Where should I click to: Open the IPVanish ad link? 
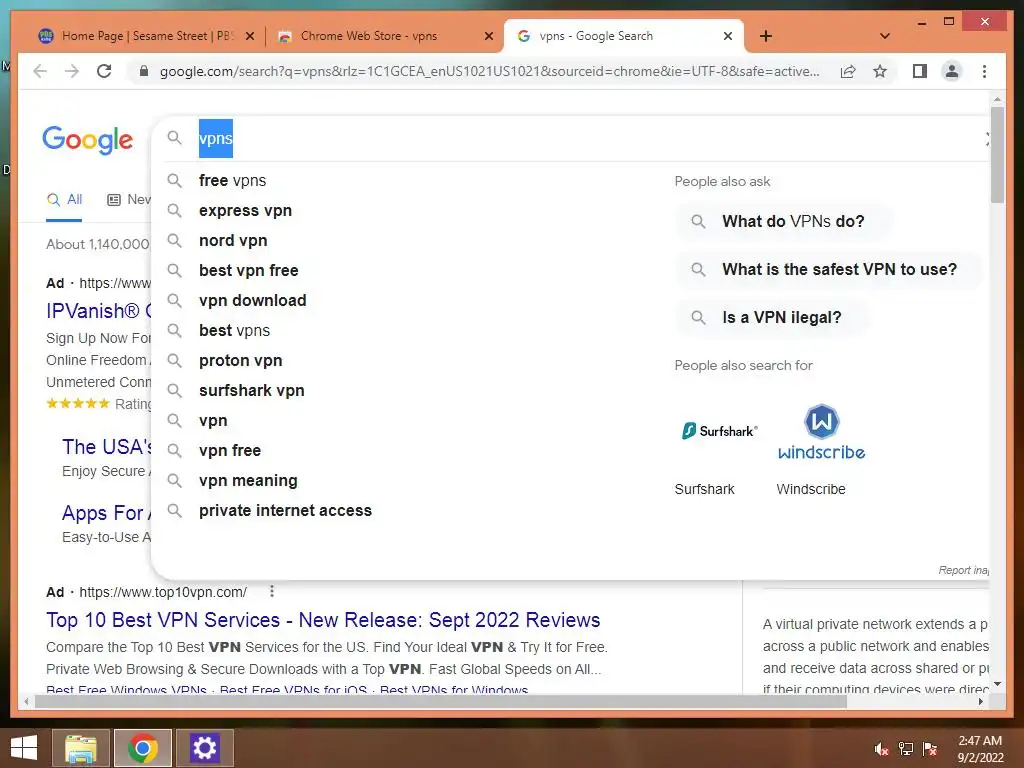[x=99, y=311]
